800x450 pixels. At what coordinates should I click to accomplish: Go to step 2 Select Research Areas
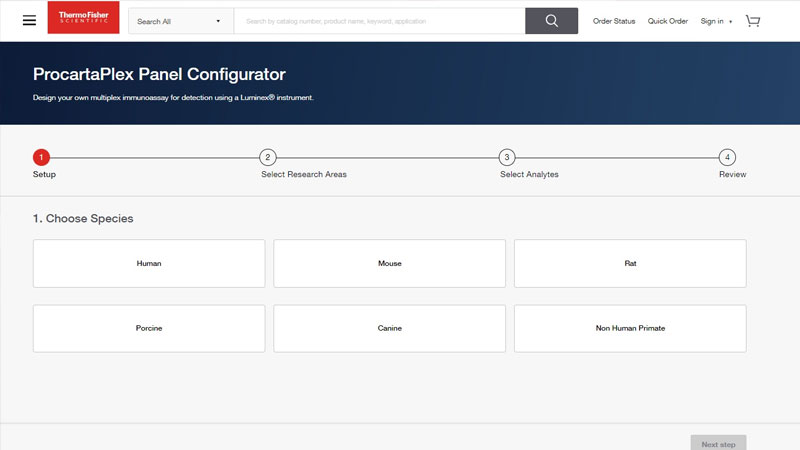tap(267, 157)
